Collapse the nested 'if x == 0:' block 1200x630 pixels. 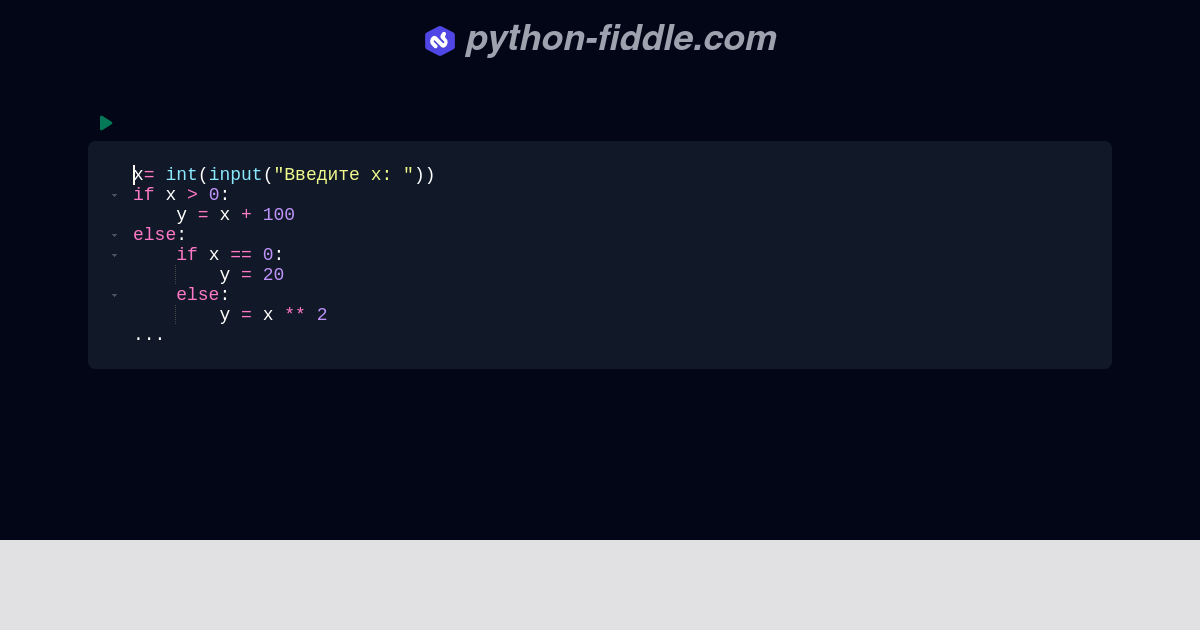[114, 255]
